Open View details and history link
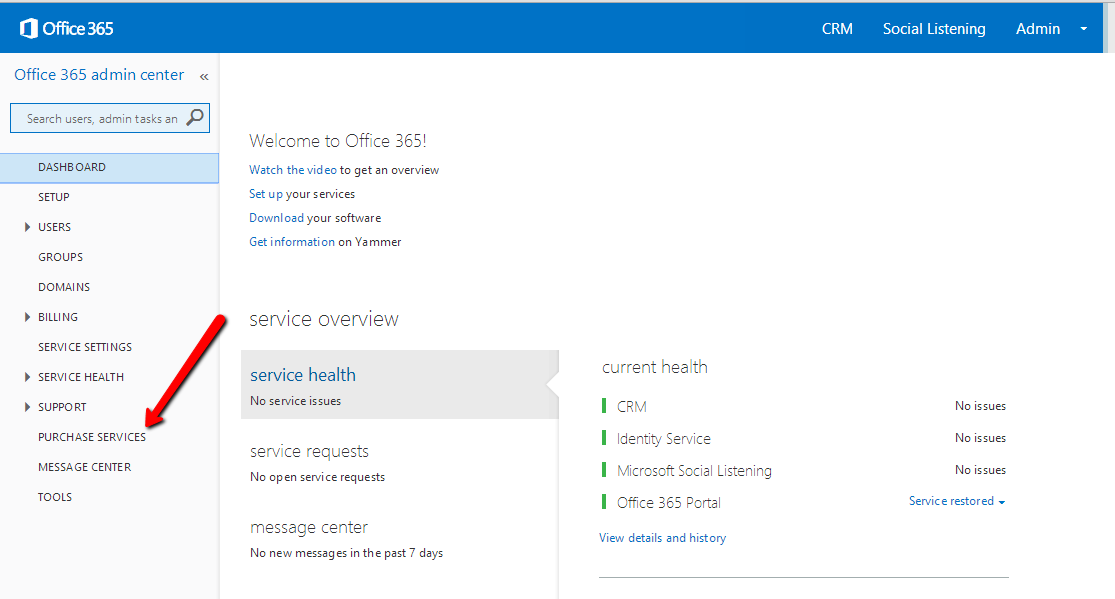 click(662, 538)
